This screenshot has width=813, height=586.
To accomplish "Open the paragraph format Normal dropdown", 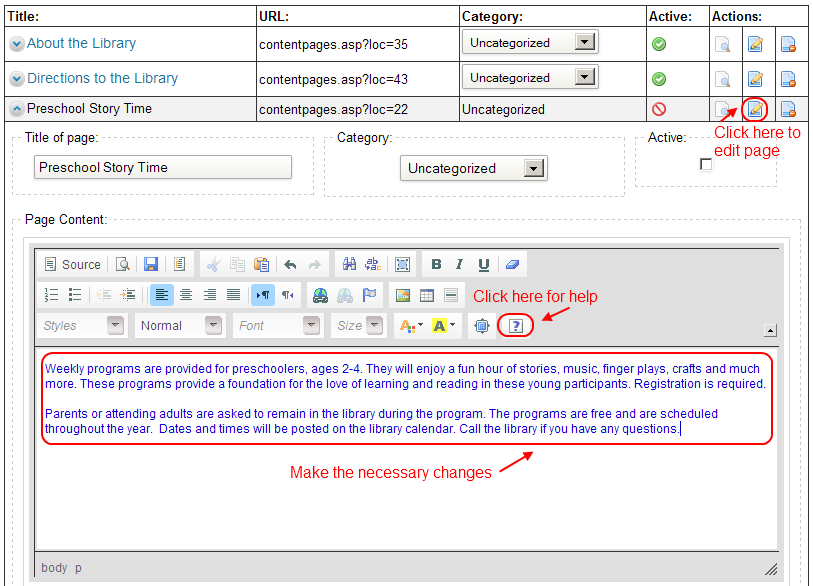I will click(180, 326).
